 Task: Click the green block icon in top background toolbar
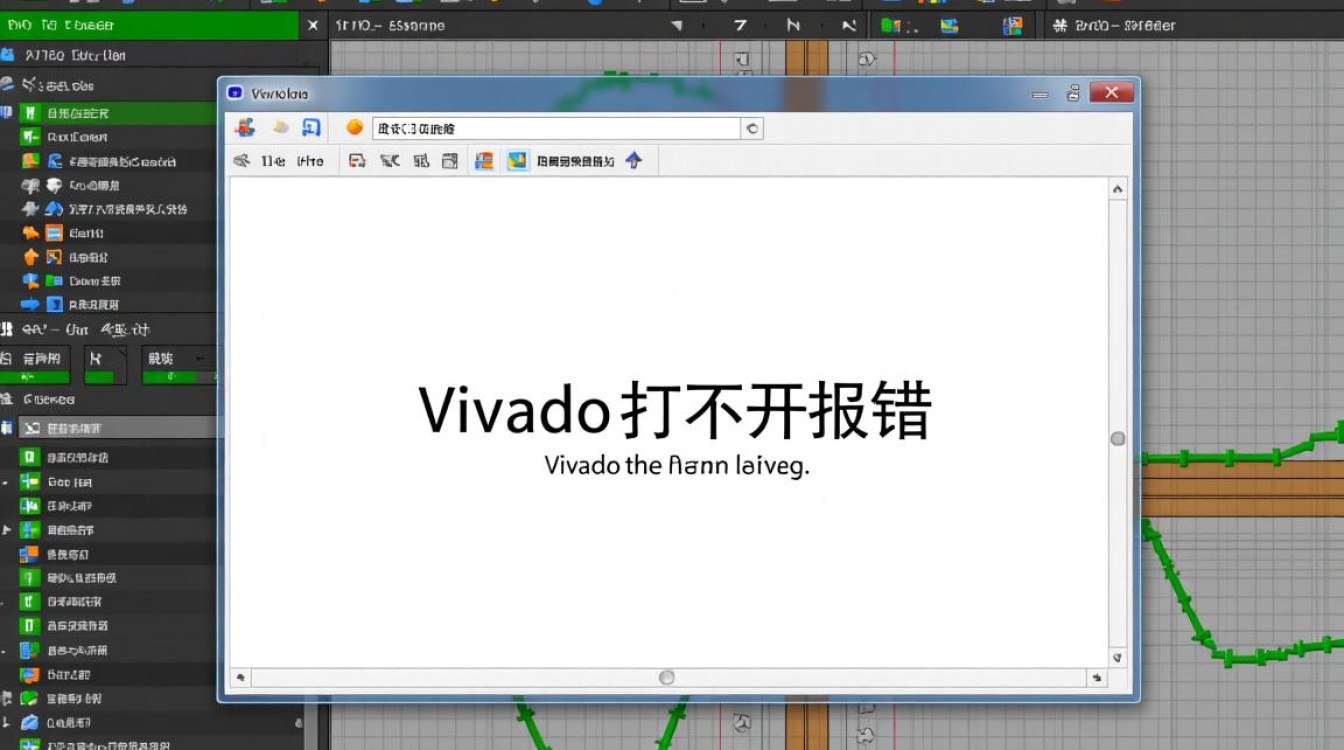coord(891,26)
